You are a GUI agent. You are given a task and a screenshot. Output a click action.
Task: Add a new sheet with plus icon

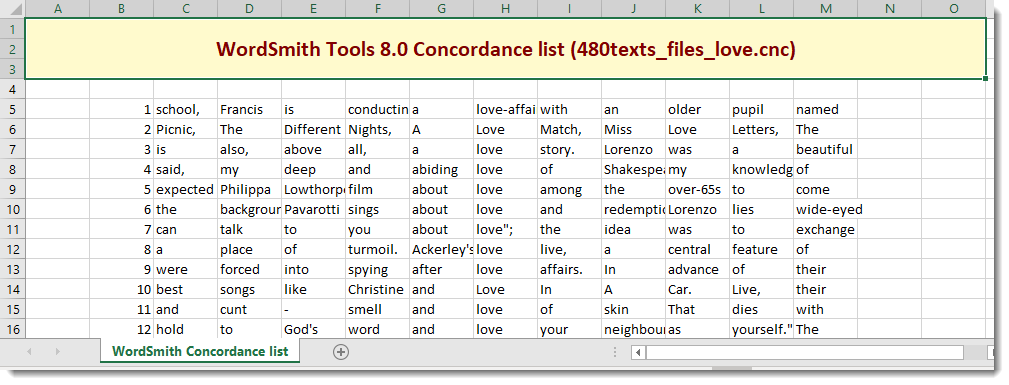(340, 352)
